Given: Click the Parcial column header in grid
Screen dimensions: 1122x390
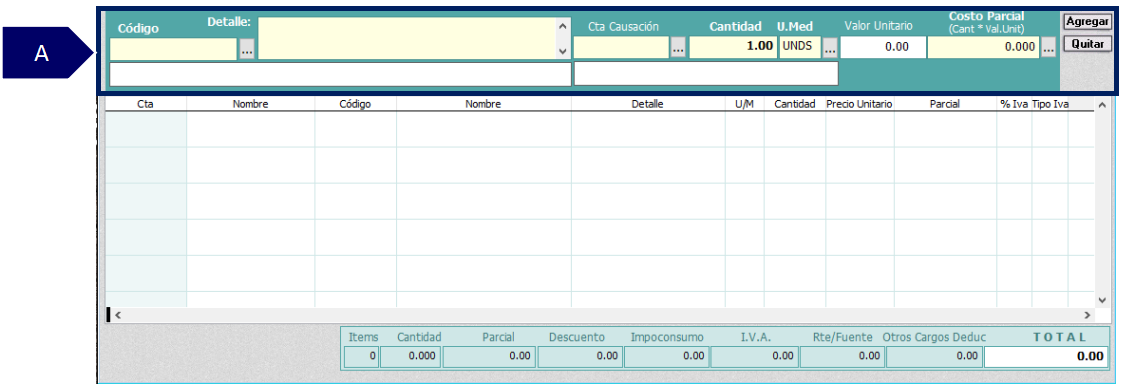Looking at the screenshot, I should coord(945,104).
